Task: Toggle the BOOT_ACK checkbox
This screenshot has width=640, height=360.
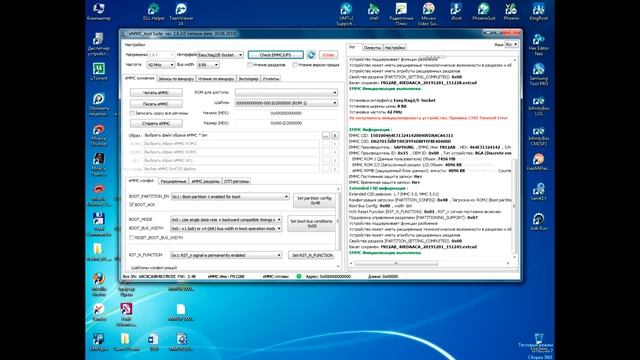Action: 131,204
